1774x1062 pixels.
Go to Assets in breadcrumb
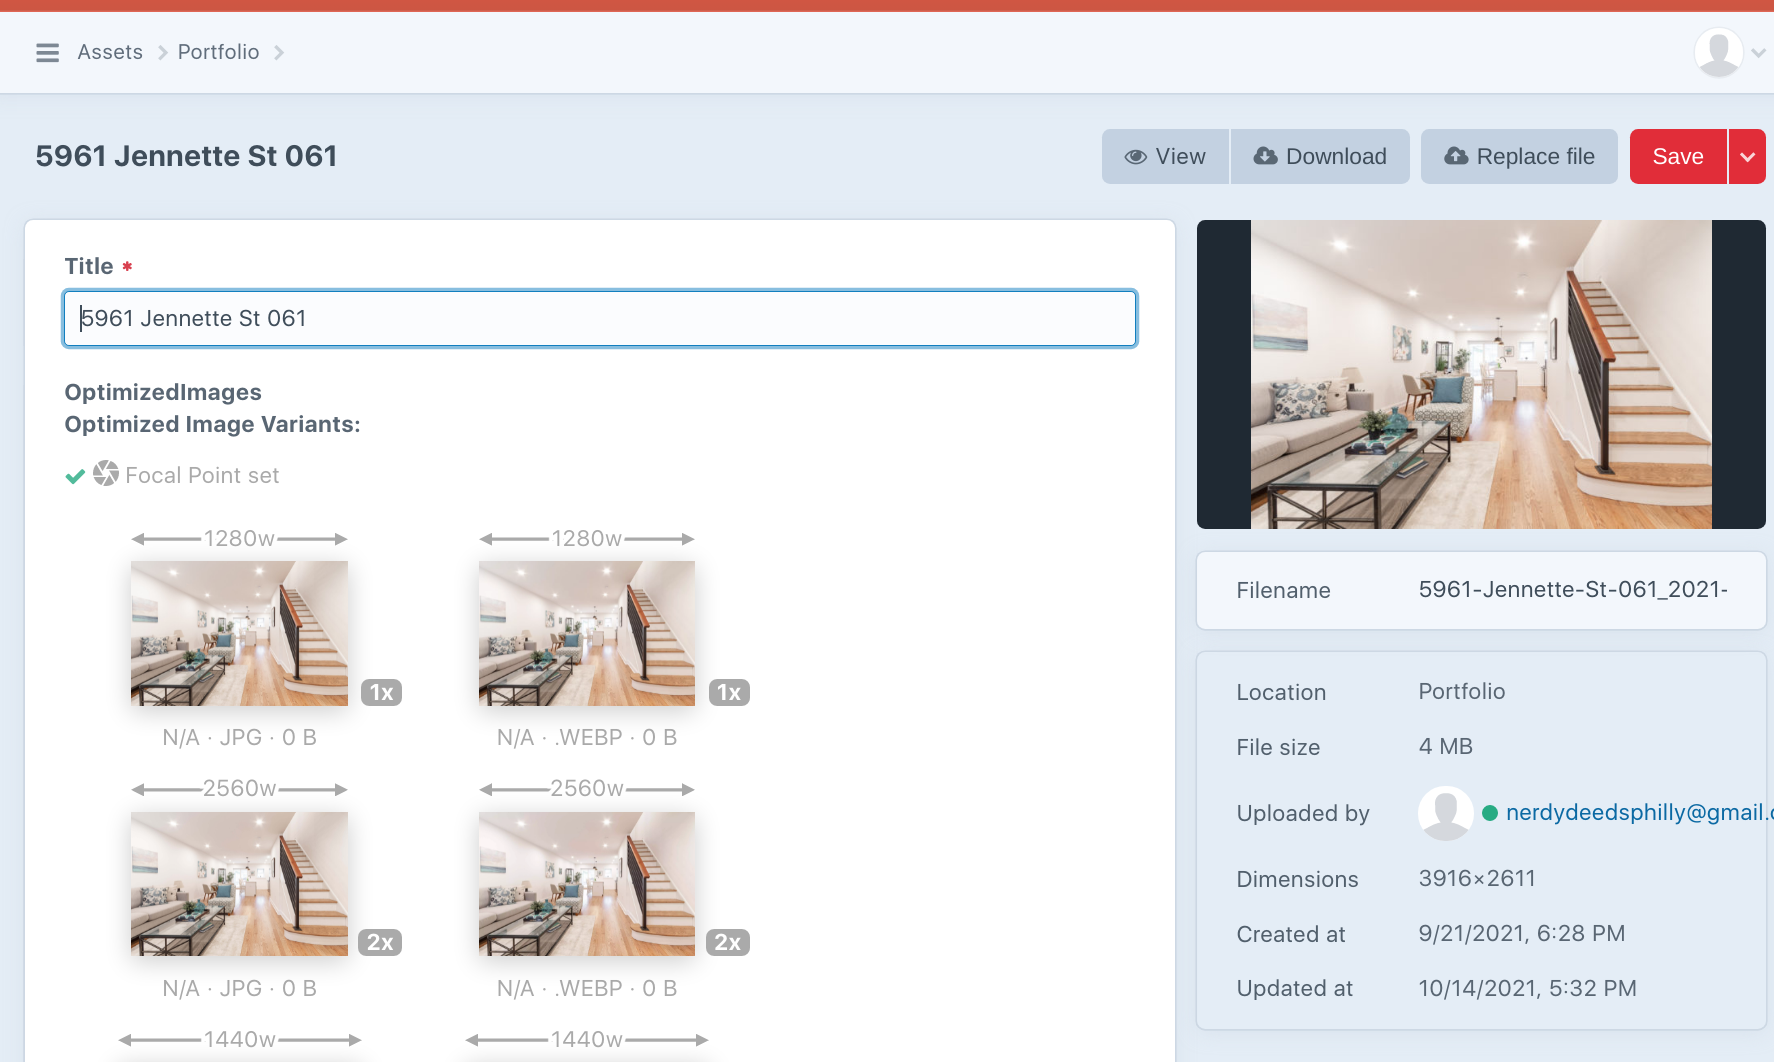(x=110, y=52)
